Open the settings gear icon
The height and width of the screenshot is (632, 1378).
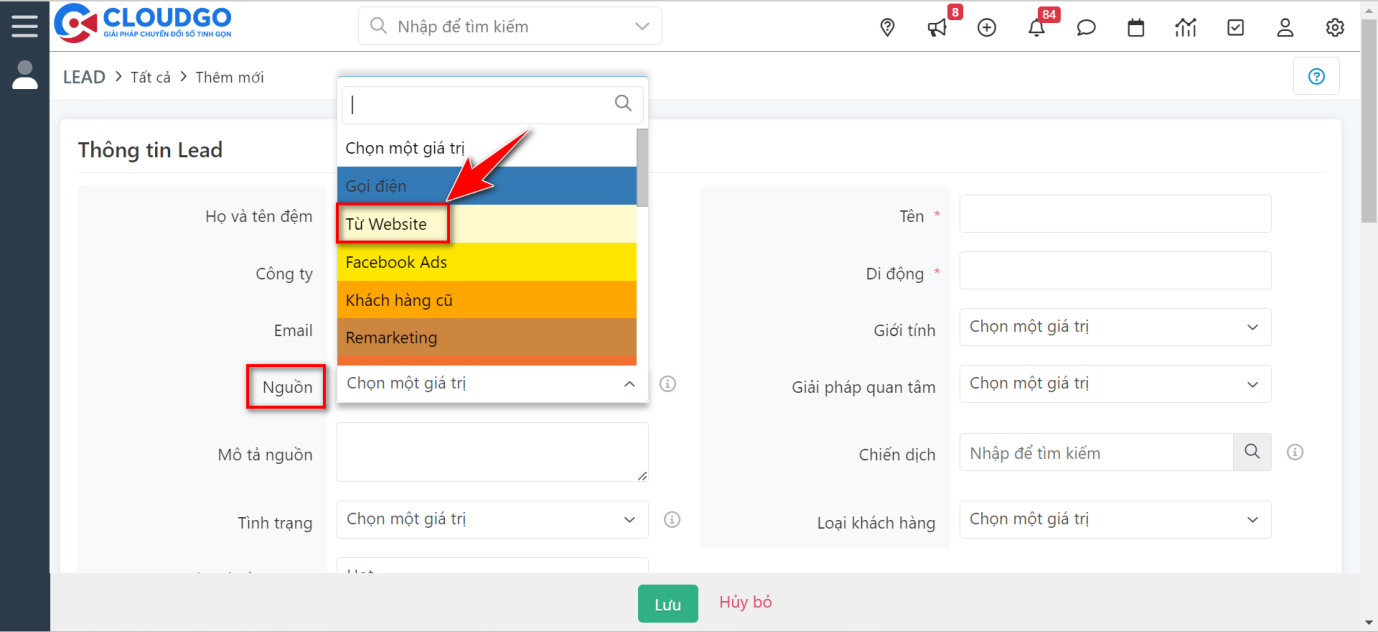click(x=1335, y=28)
